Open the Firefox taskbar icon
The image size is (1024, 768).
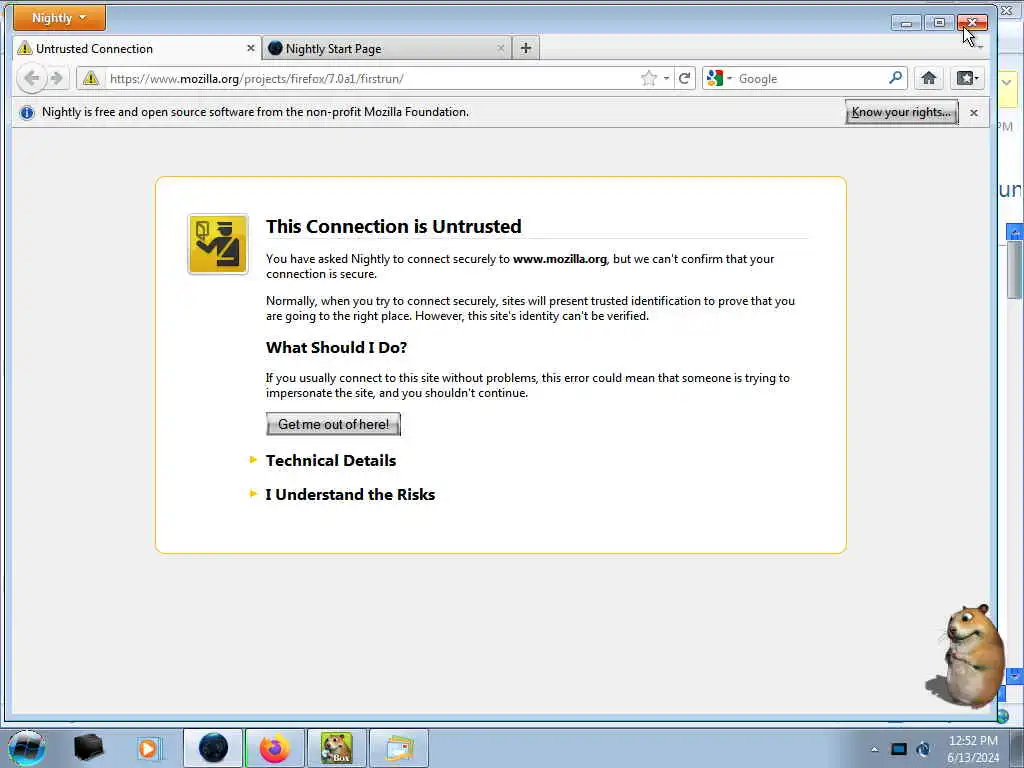tap(274, 748)
